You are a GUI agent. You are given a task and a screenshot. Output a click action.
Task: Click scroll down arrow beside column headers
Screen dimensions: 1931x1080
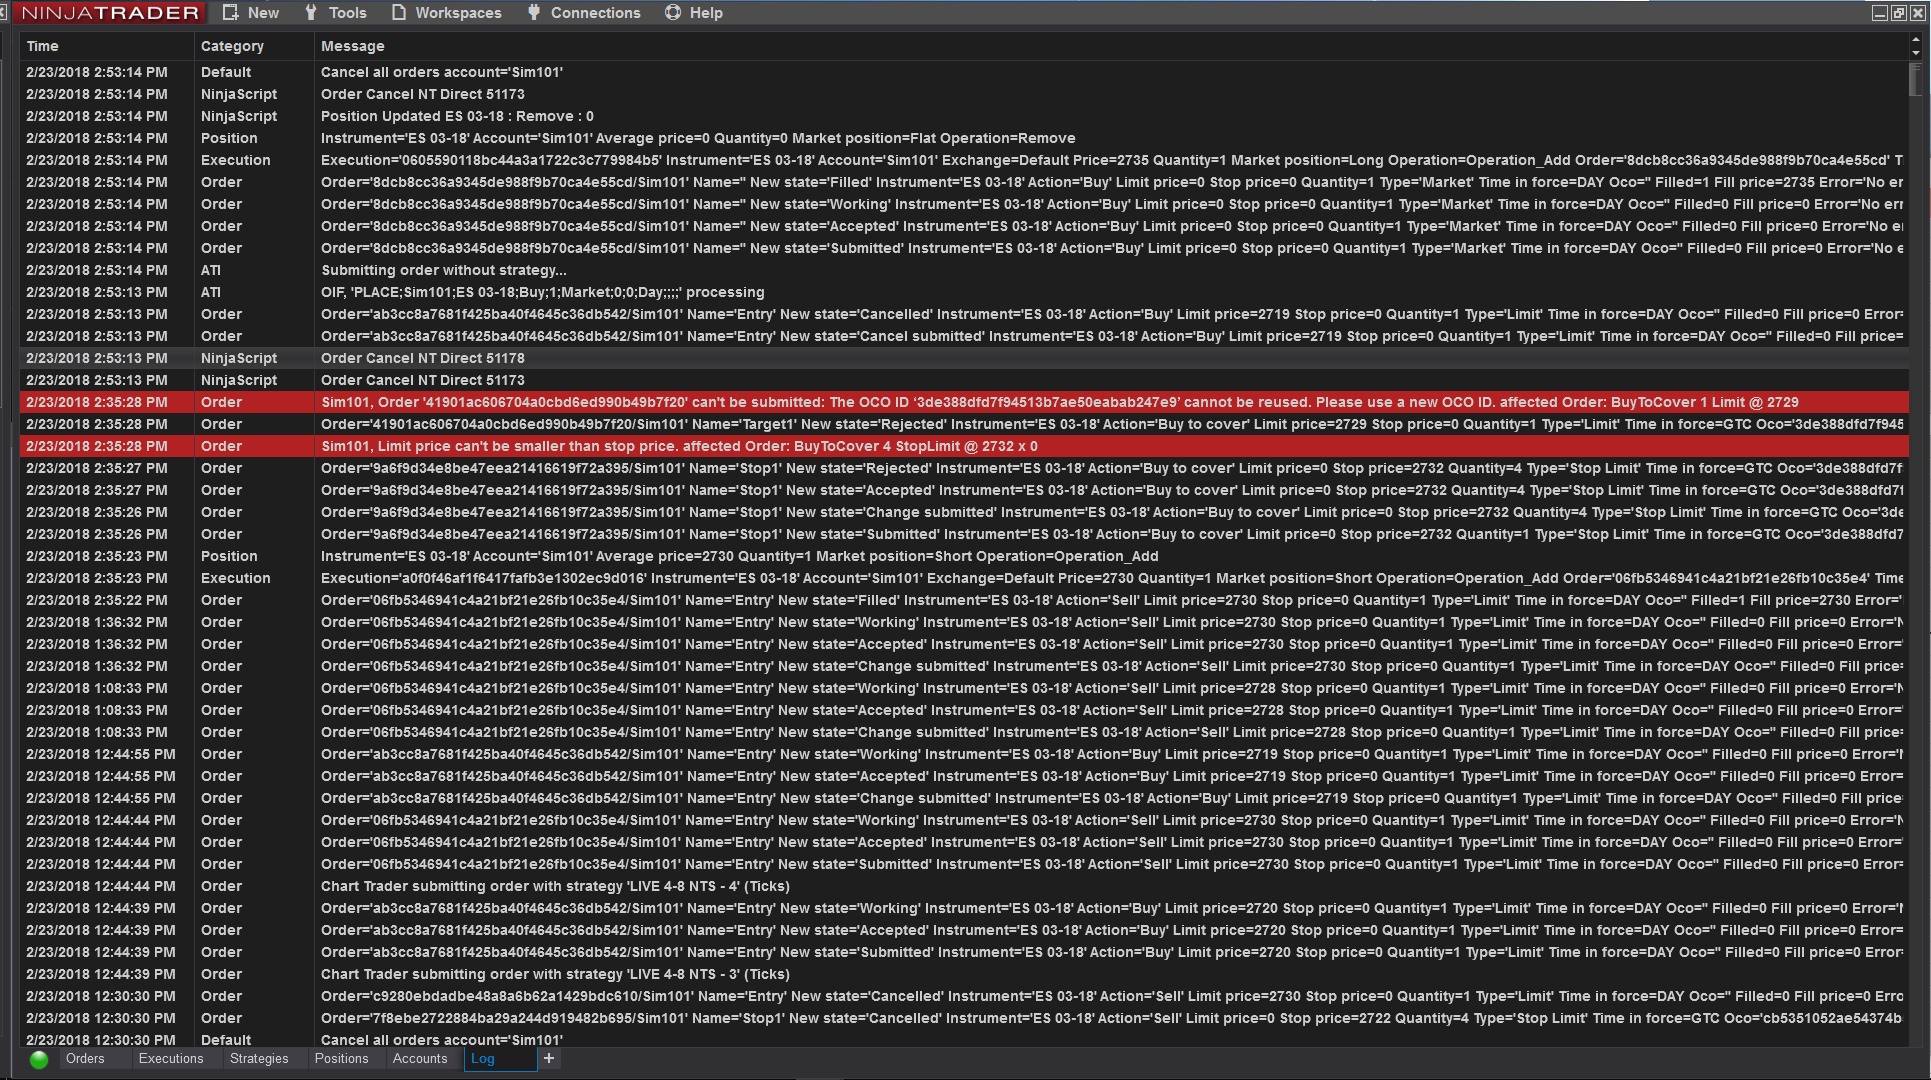point(1916,53)
